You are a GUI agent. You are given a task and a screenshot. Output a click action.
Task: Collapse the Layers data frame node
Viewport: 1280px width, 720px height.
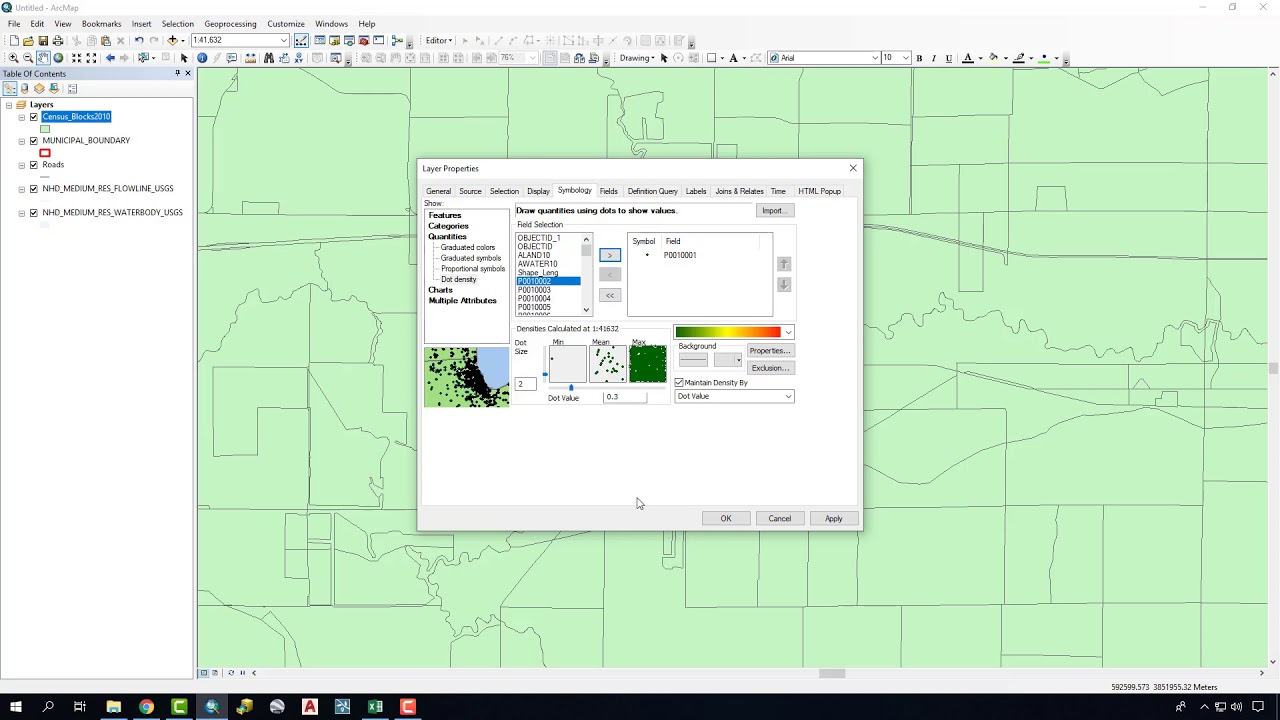pos(9,105)
